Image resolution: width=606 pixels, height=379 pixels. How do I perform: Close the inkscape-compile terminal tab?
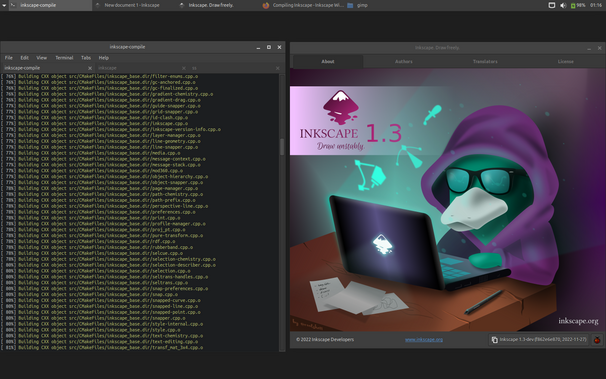pos(90,68)
